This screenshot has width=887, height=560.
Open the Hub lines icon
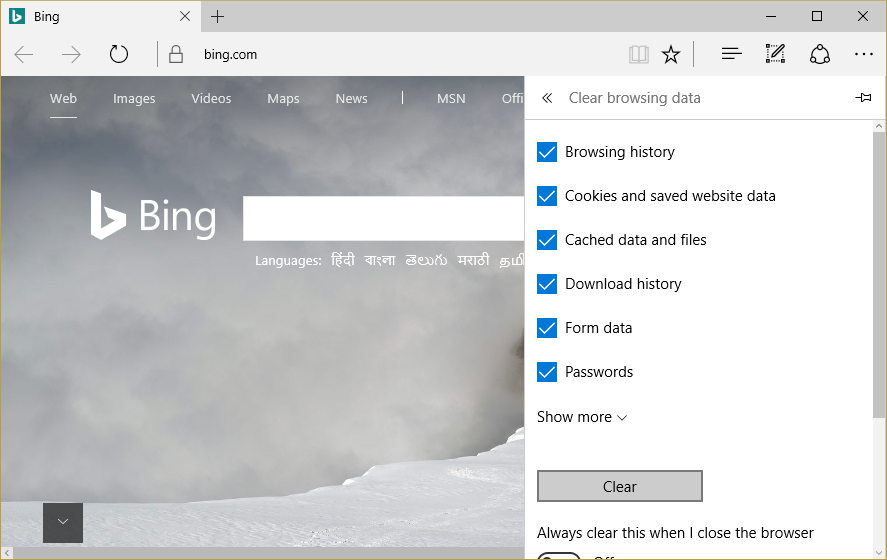pyautogui.click(x=731, y=54)
